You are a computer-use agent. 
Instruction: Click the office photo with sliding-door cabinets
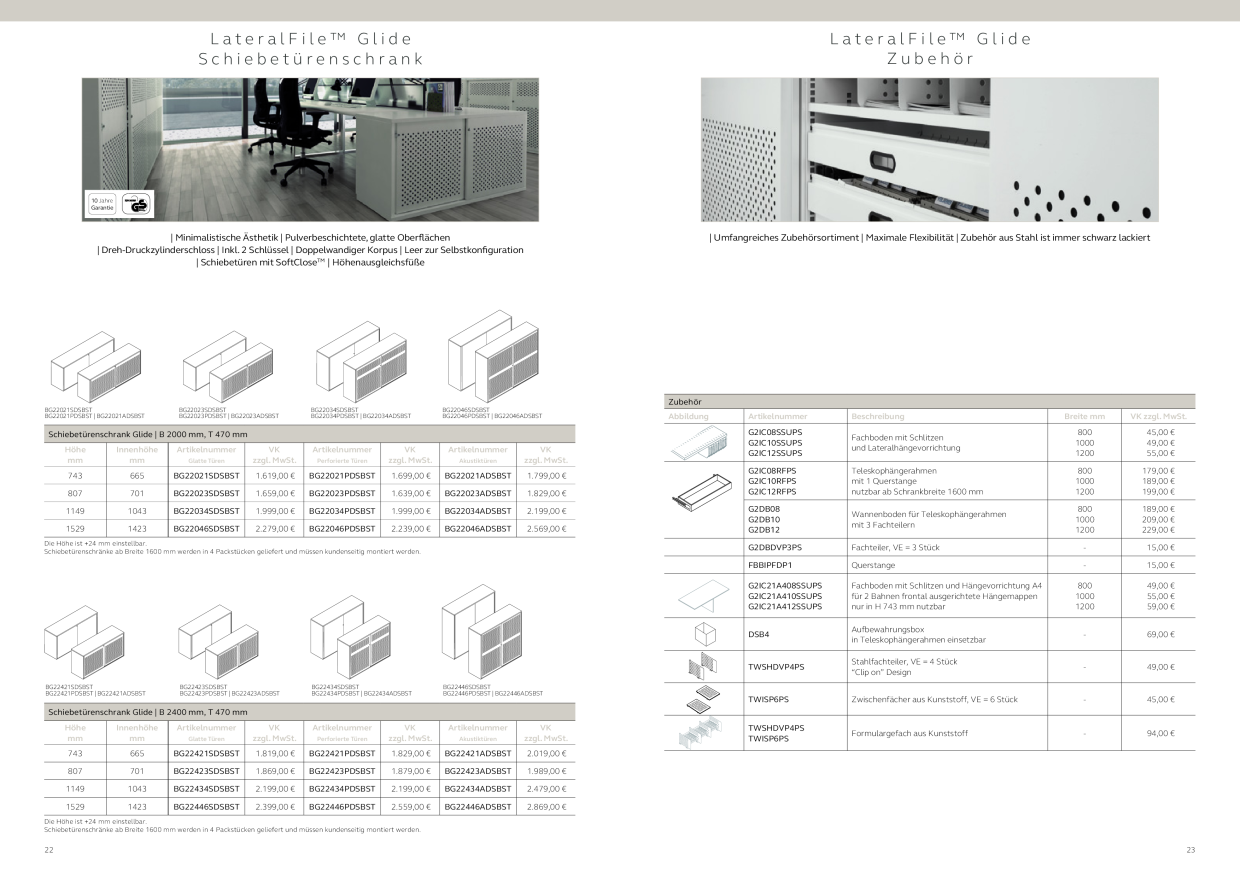pyautogui.click(x=310, y=149)
